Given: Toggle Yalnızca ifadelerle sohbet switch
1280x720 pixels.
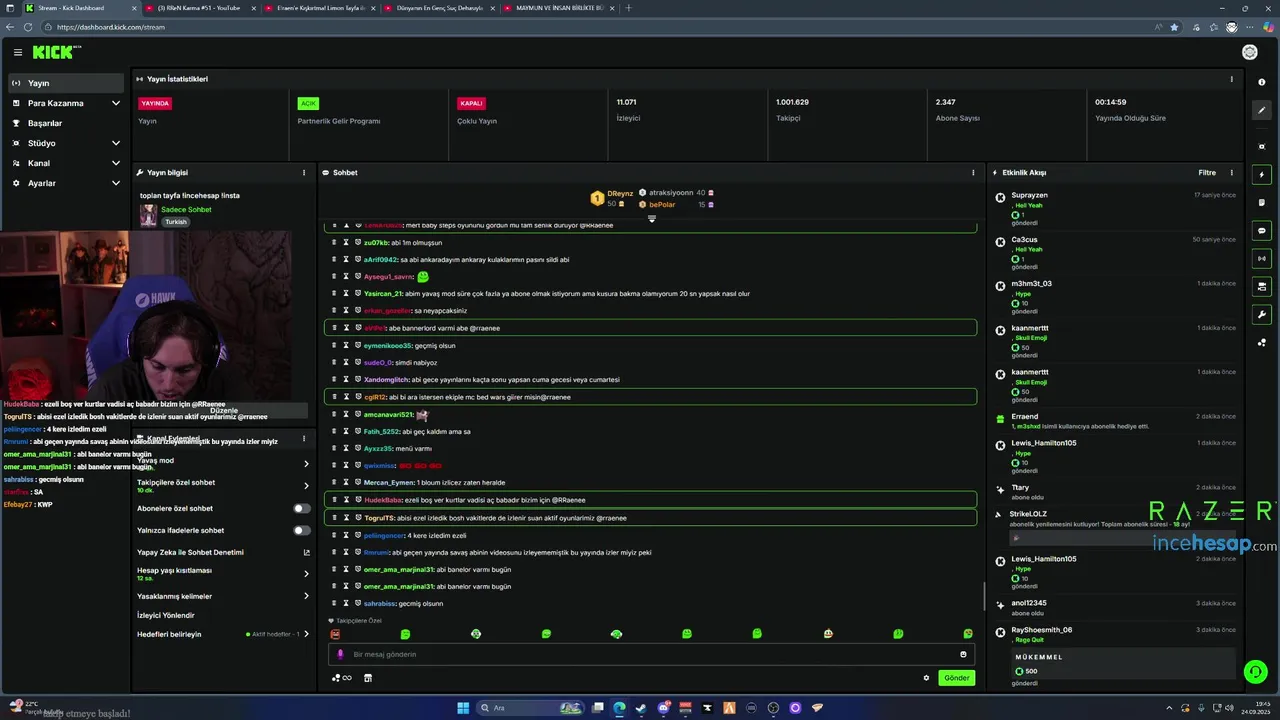Looking at the screenshot, I should [301, 530].
